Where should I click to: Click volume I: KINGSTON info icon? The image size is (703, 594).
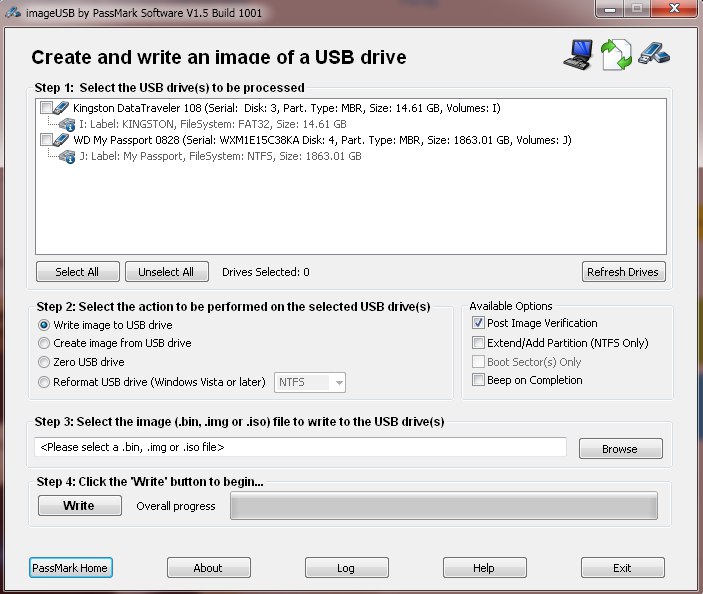pos(67,124)
